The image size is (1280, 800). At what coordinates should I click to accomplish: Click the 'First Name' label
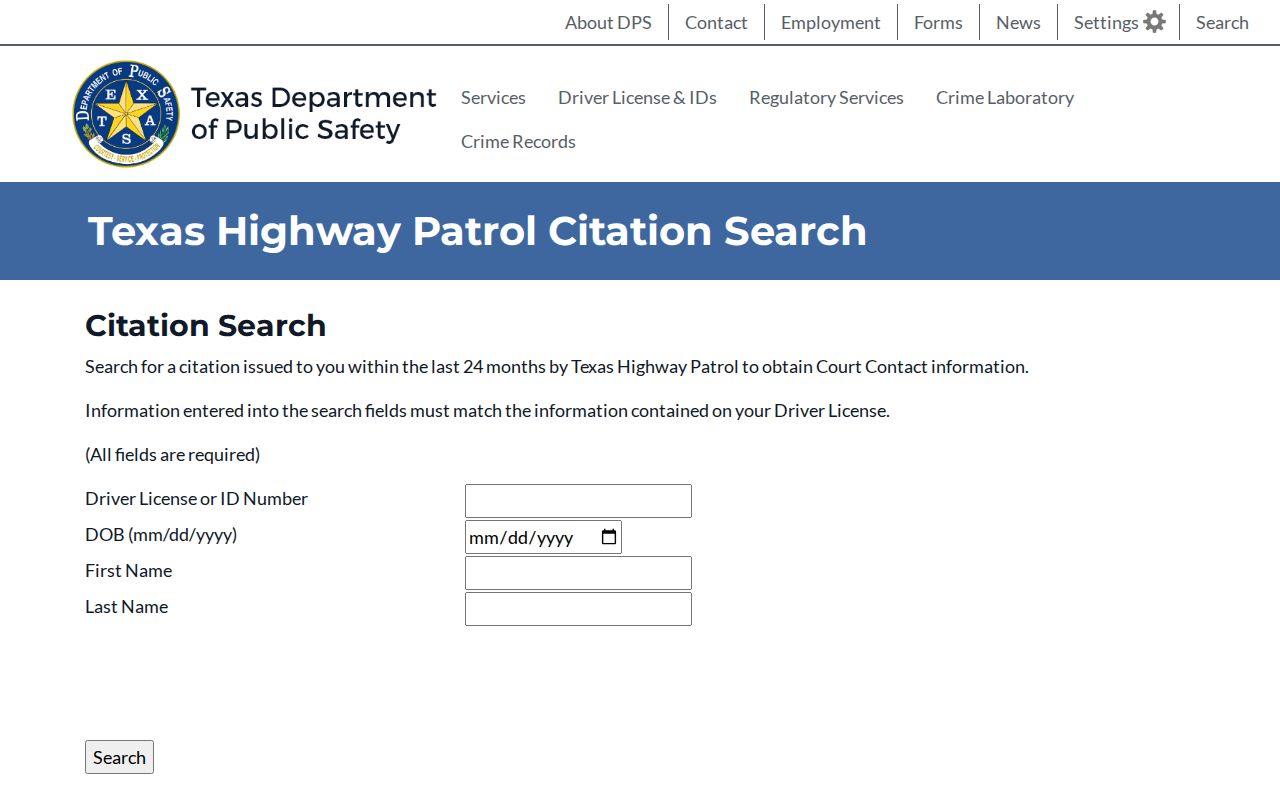(128, 571)
